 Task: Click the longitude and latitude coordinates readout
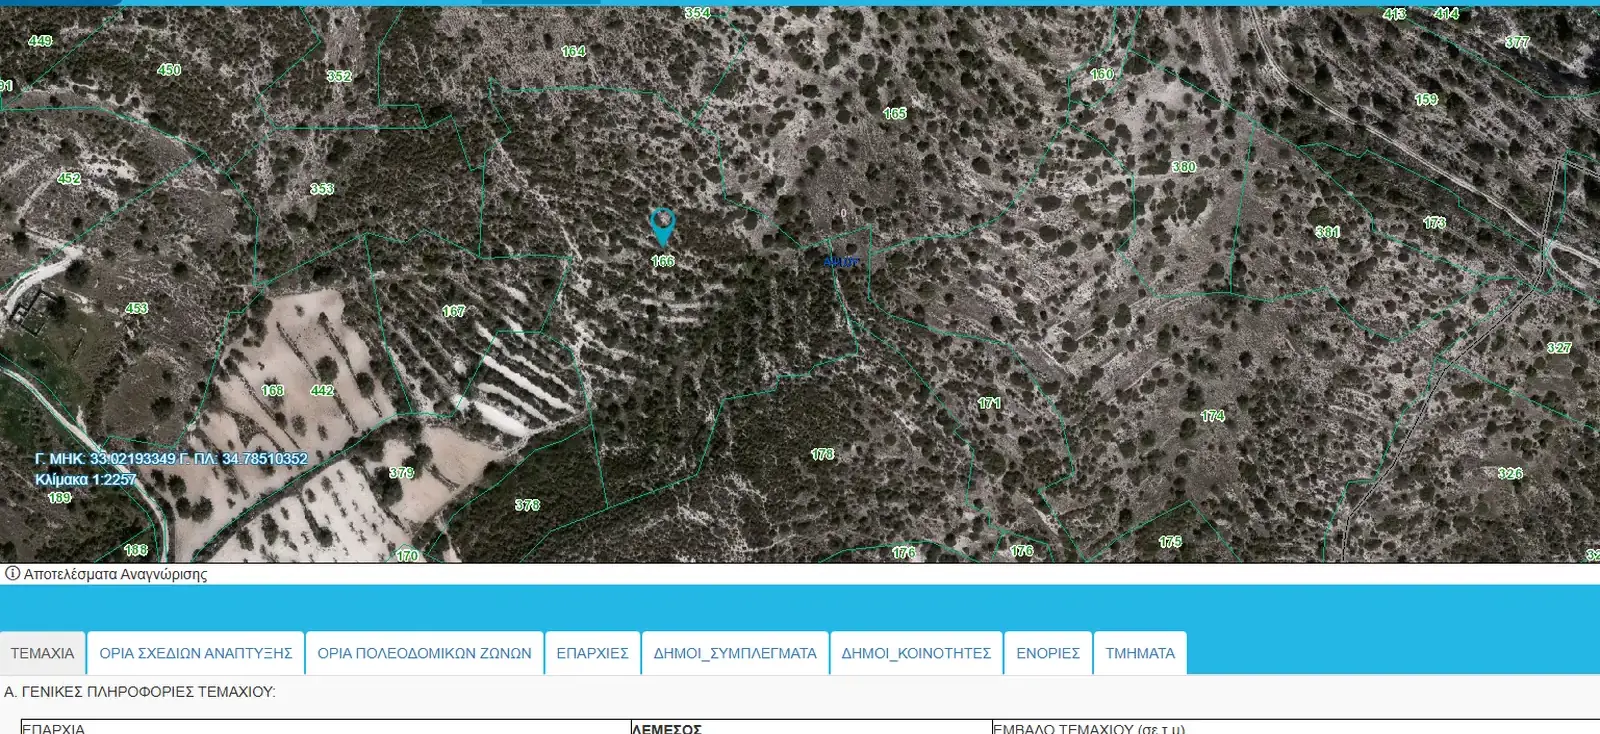pos(171,459)
